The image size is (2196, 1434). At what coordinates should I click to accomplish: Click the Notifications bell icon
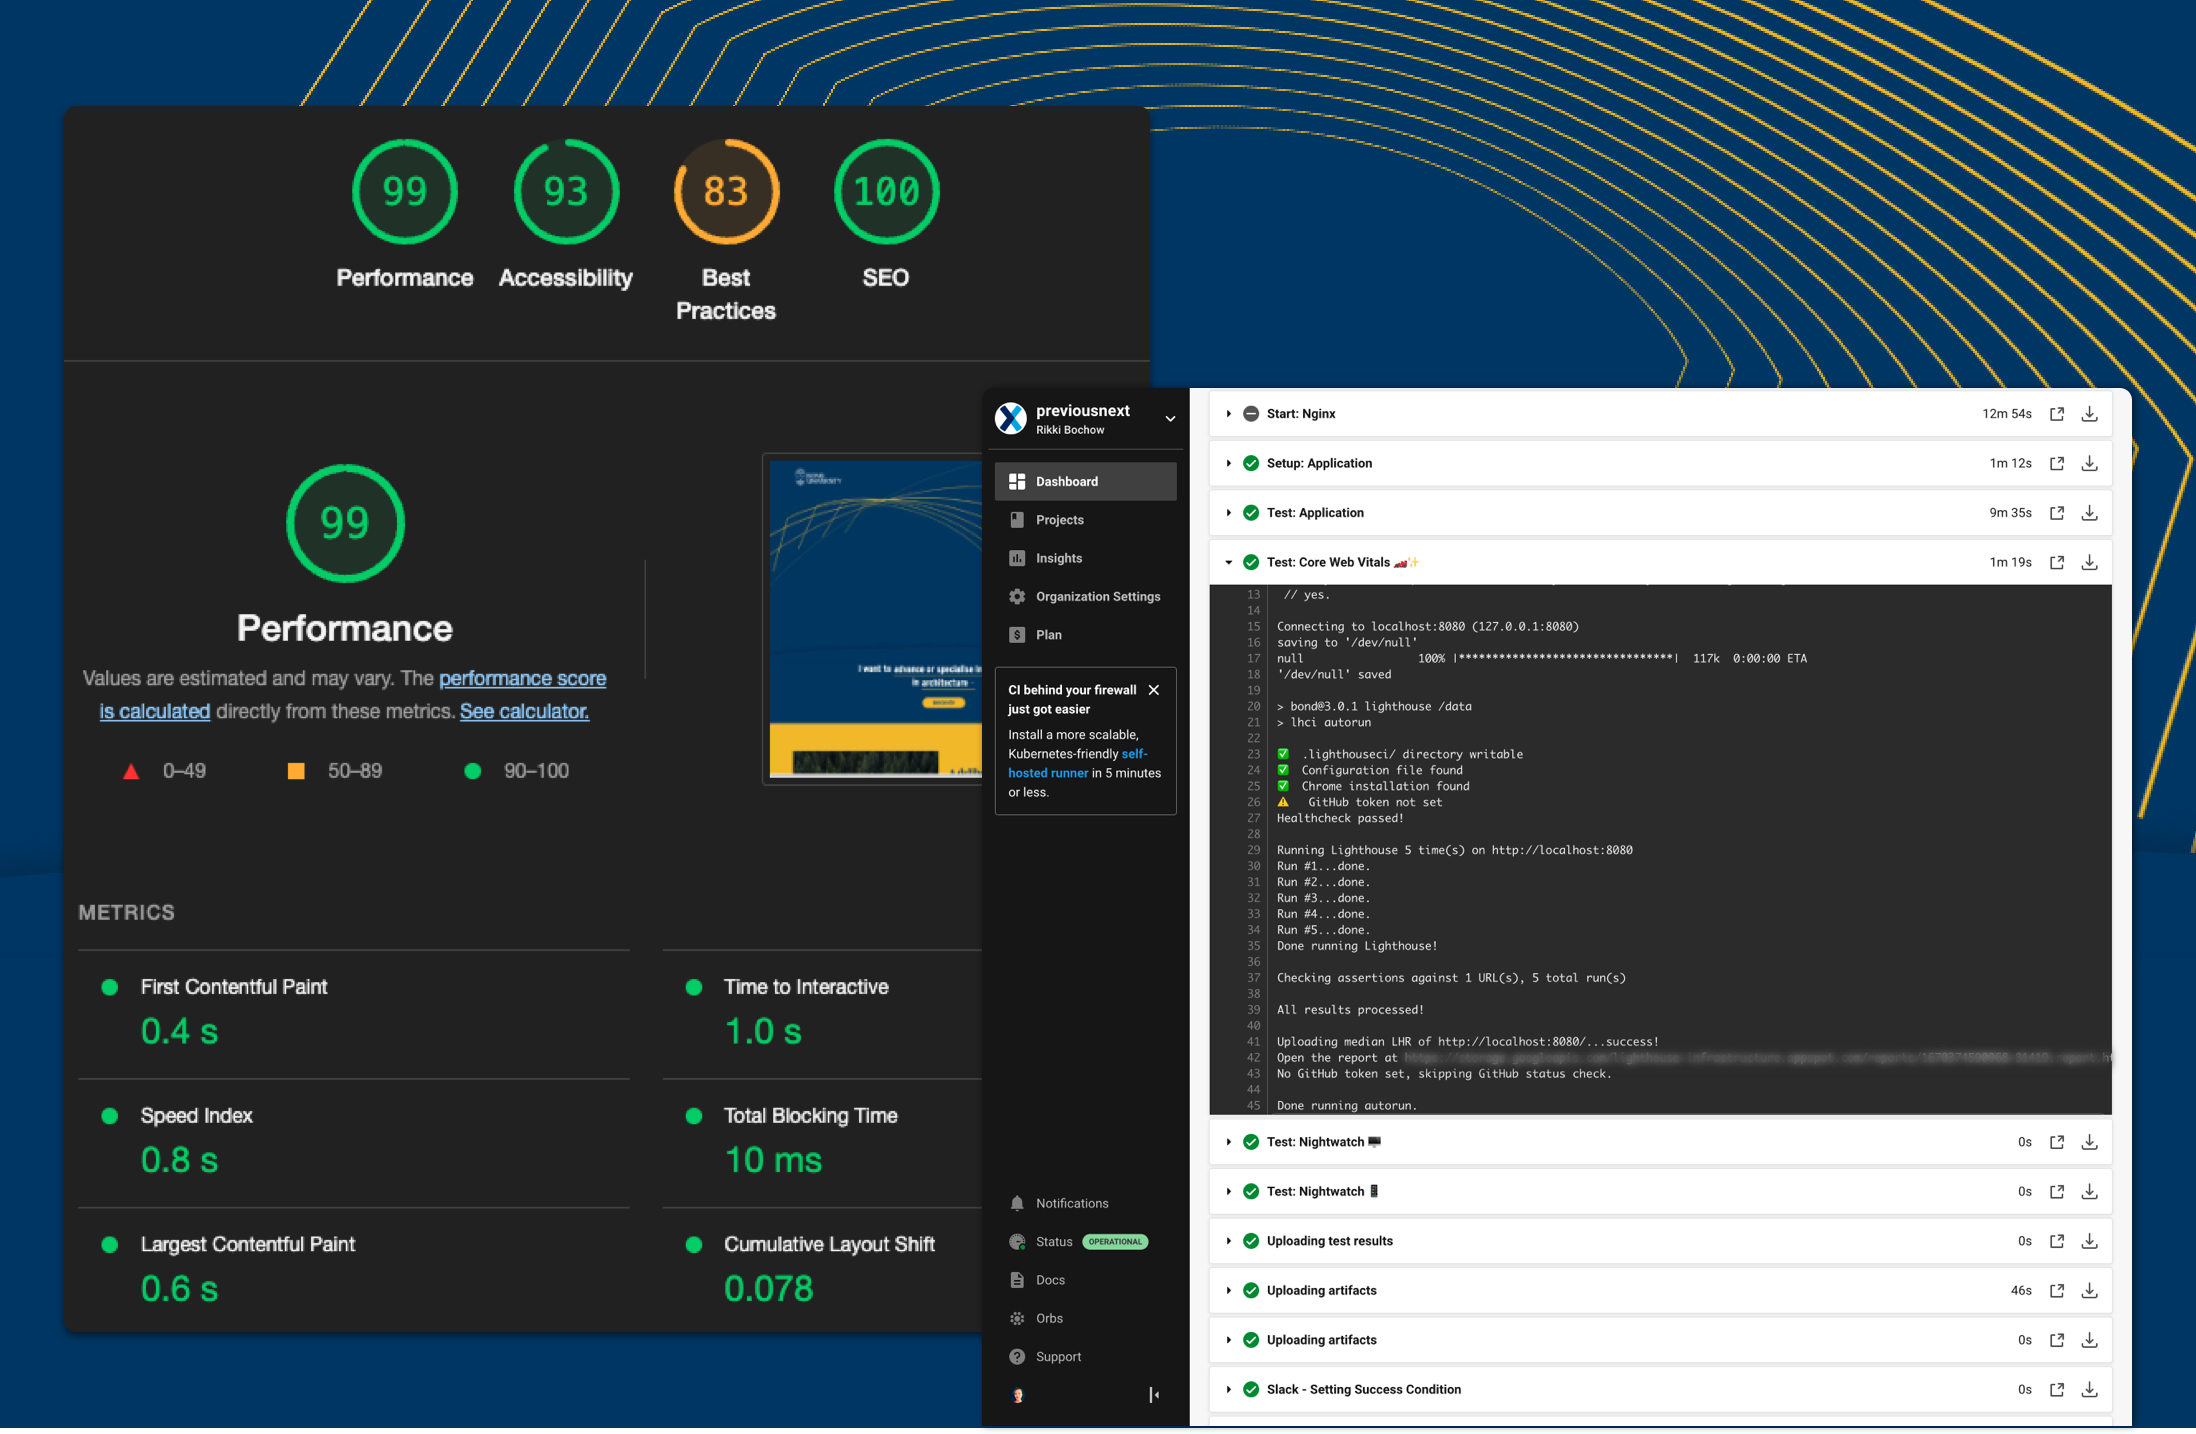pos(1017,1203)
